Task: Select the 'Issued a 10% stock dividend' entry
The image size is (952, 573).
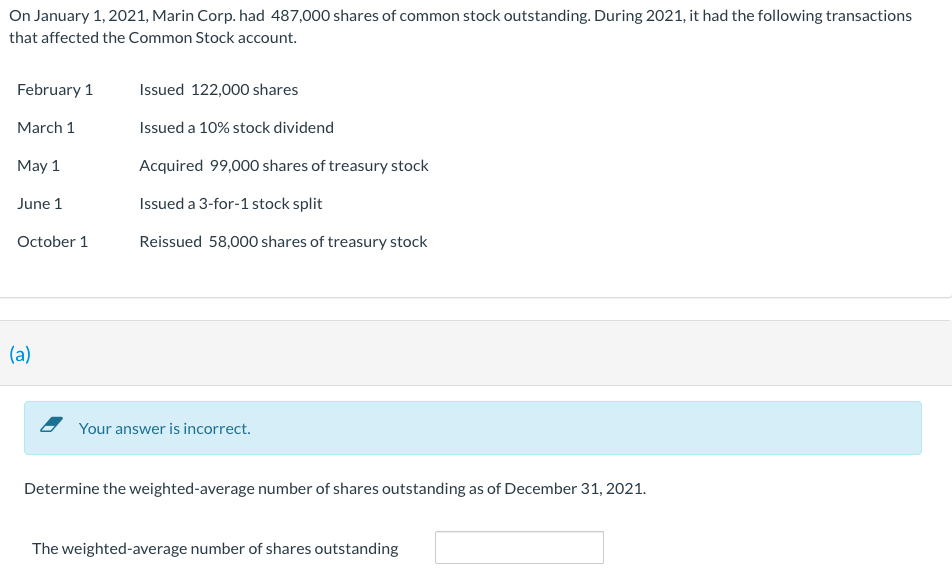Action: (237, 127)
